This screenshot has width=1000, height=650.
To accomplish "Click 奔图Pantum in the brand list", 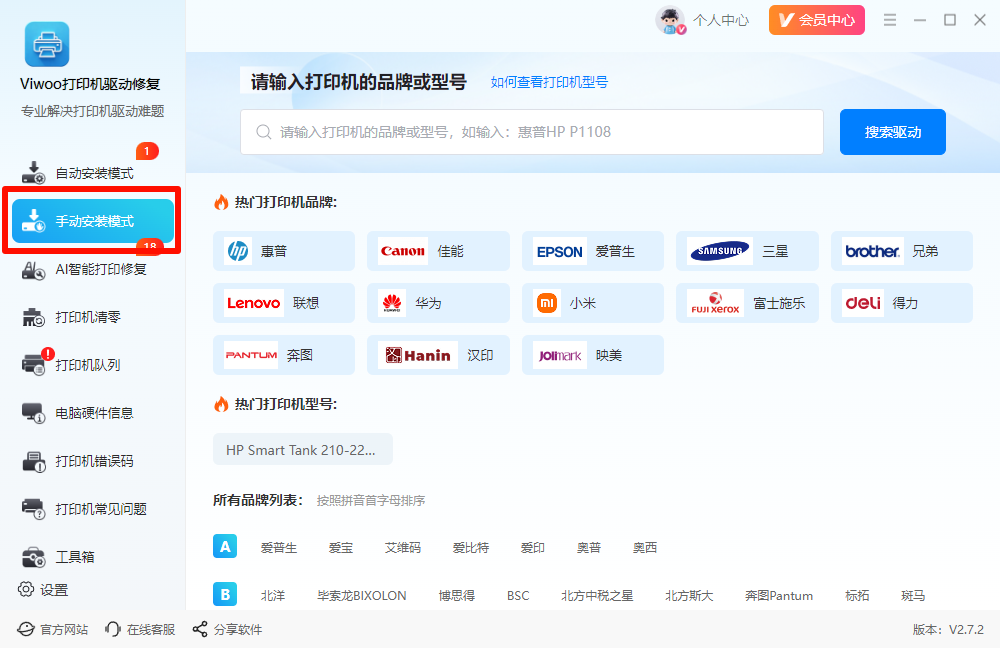I will coord(779,595).
